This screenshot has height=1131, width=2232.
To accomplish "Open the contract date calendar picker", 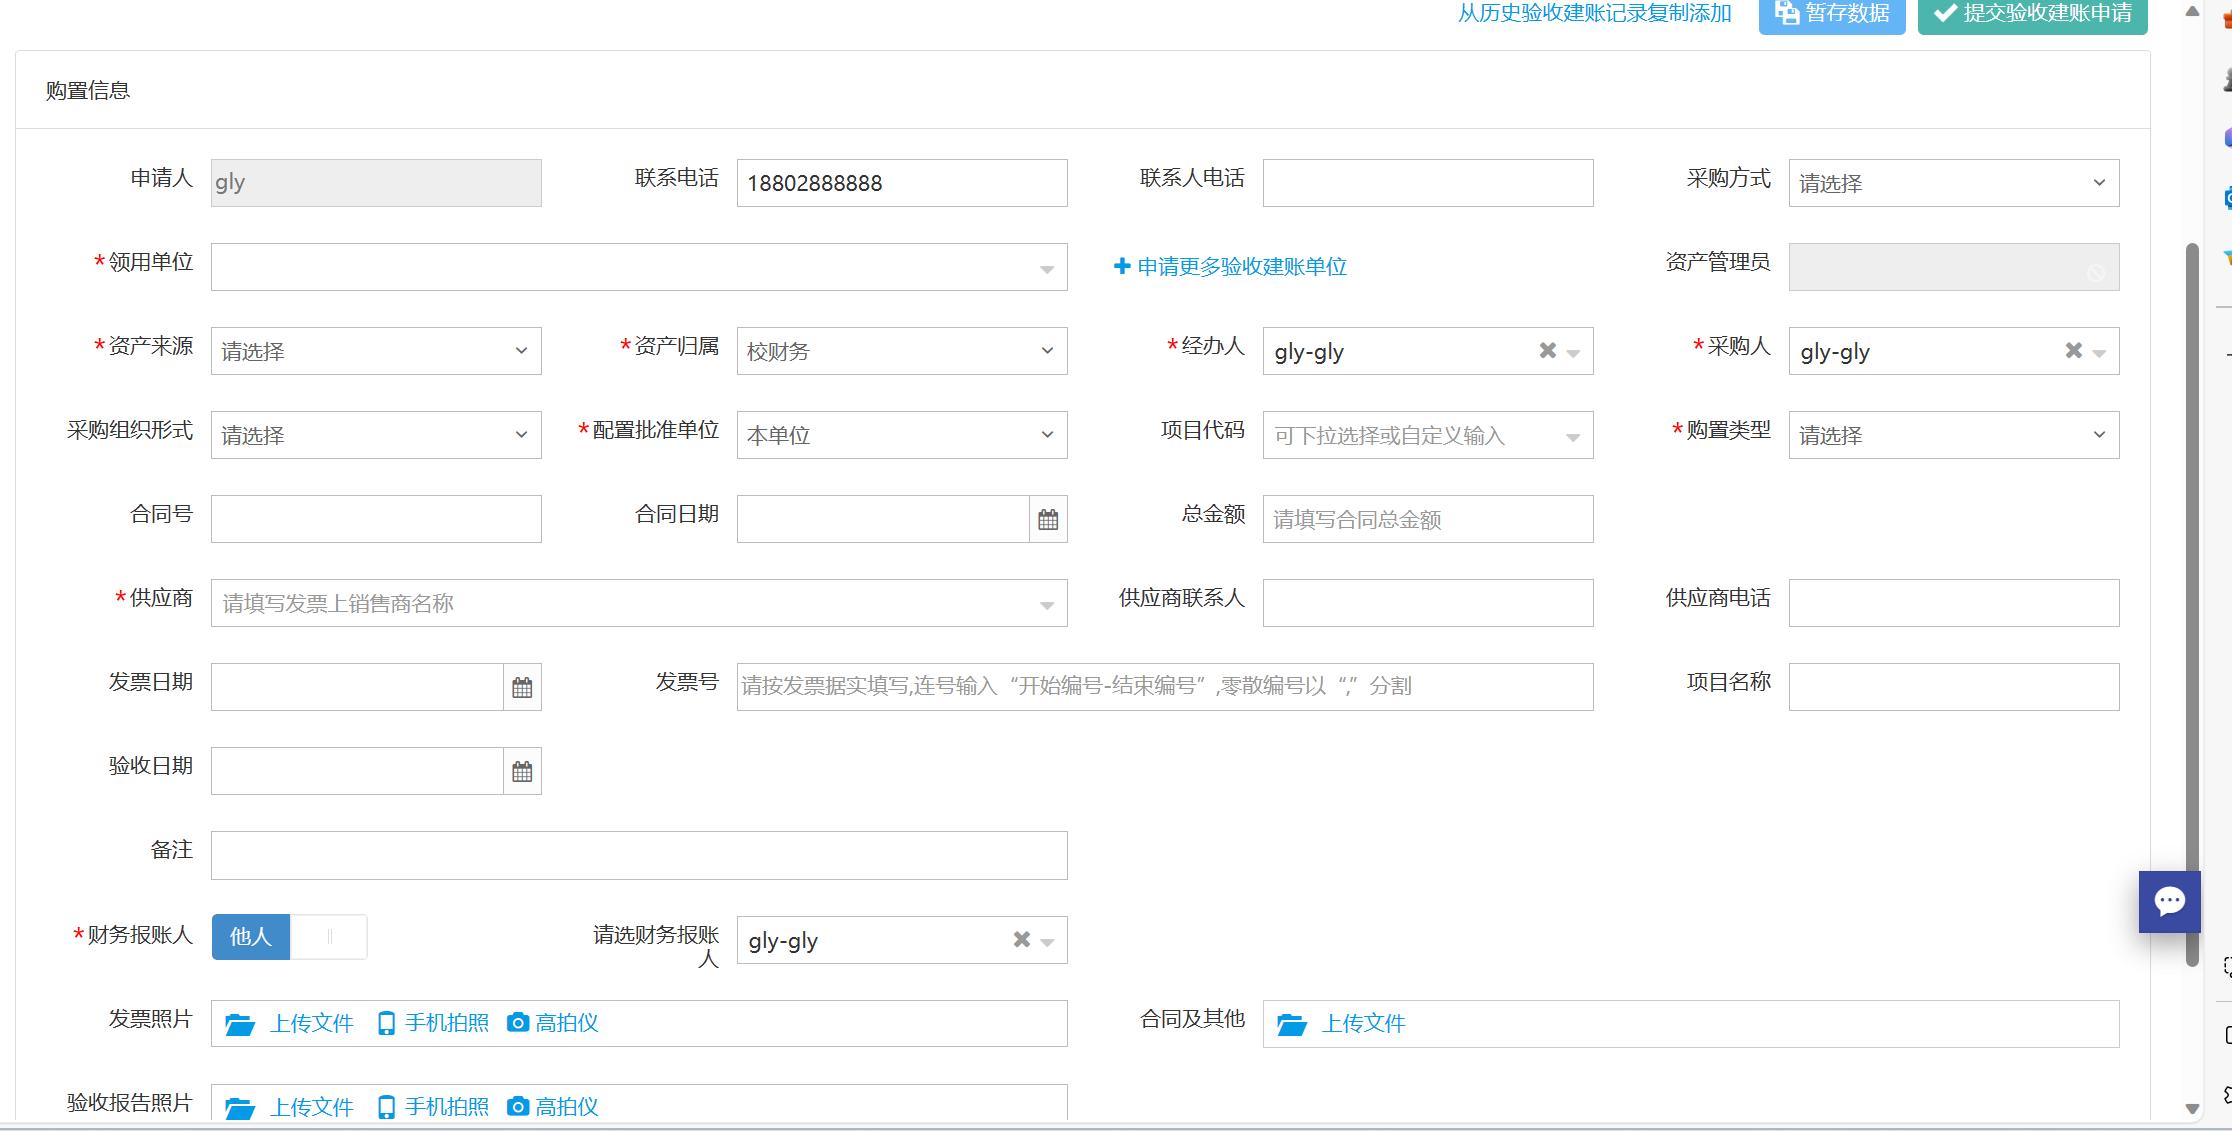I will [x=1048, y=519].
